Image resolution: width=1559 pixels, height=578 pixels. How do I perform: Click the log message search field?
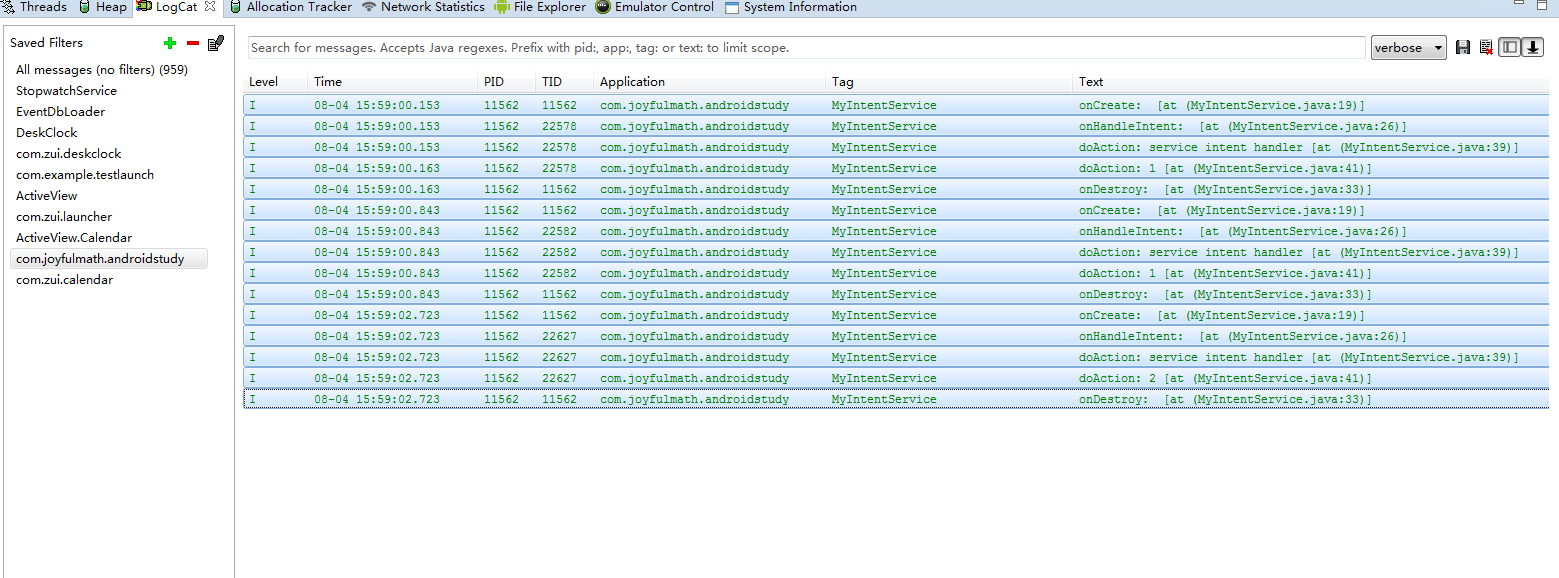806,47
